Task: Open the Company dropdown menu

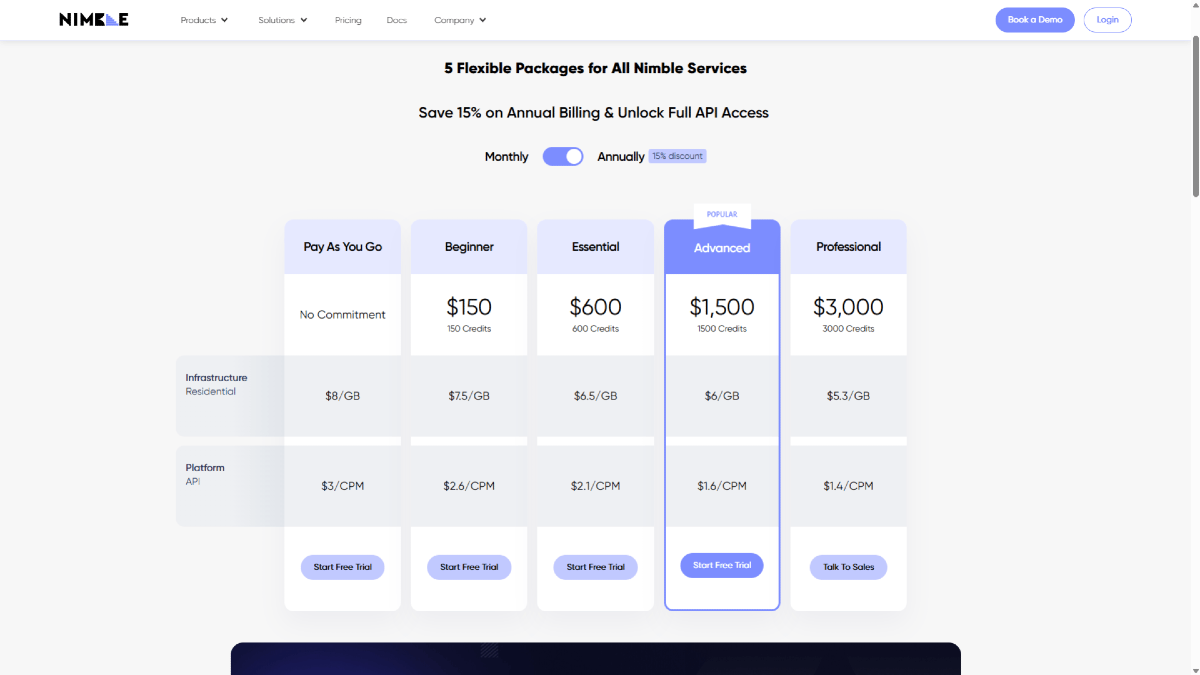Action: [x=460, y=20]
